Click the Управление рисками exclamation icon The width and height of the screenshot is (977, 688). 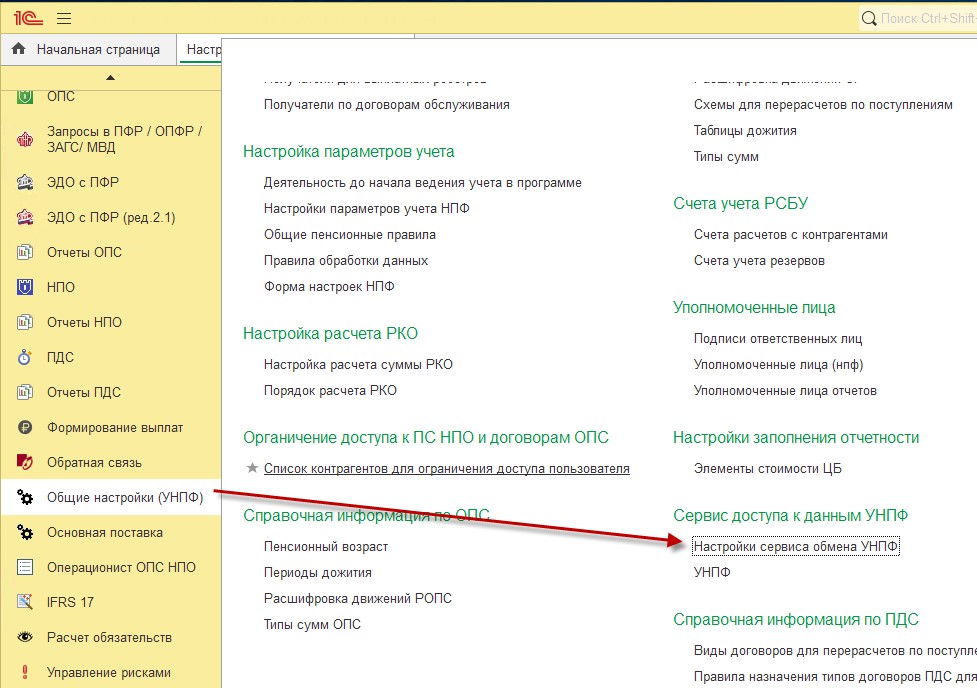[26, 672]
